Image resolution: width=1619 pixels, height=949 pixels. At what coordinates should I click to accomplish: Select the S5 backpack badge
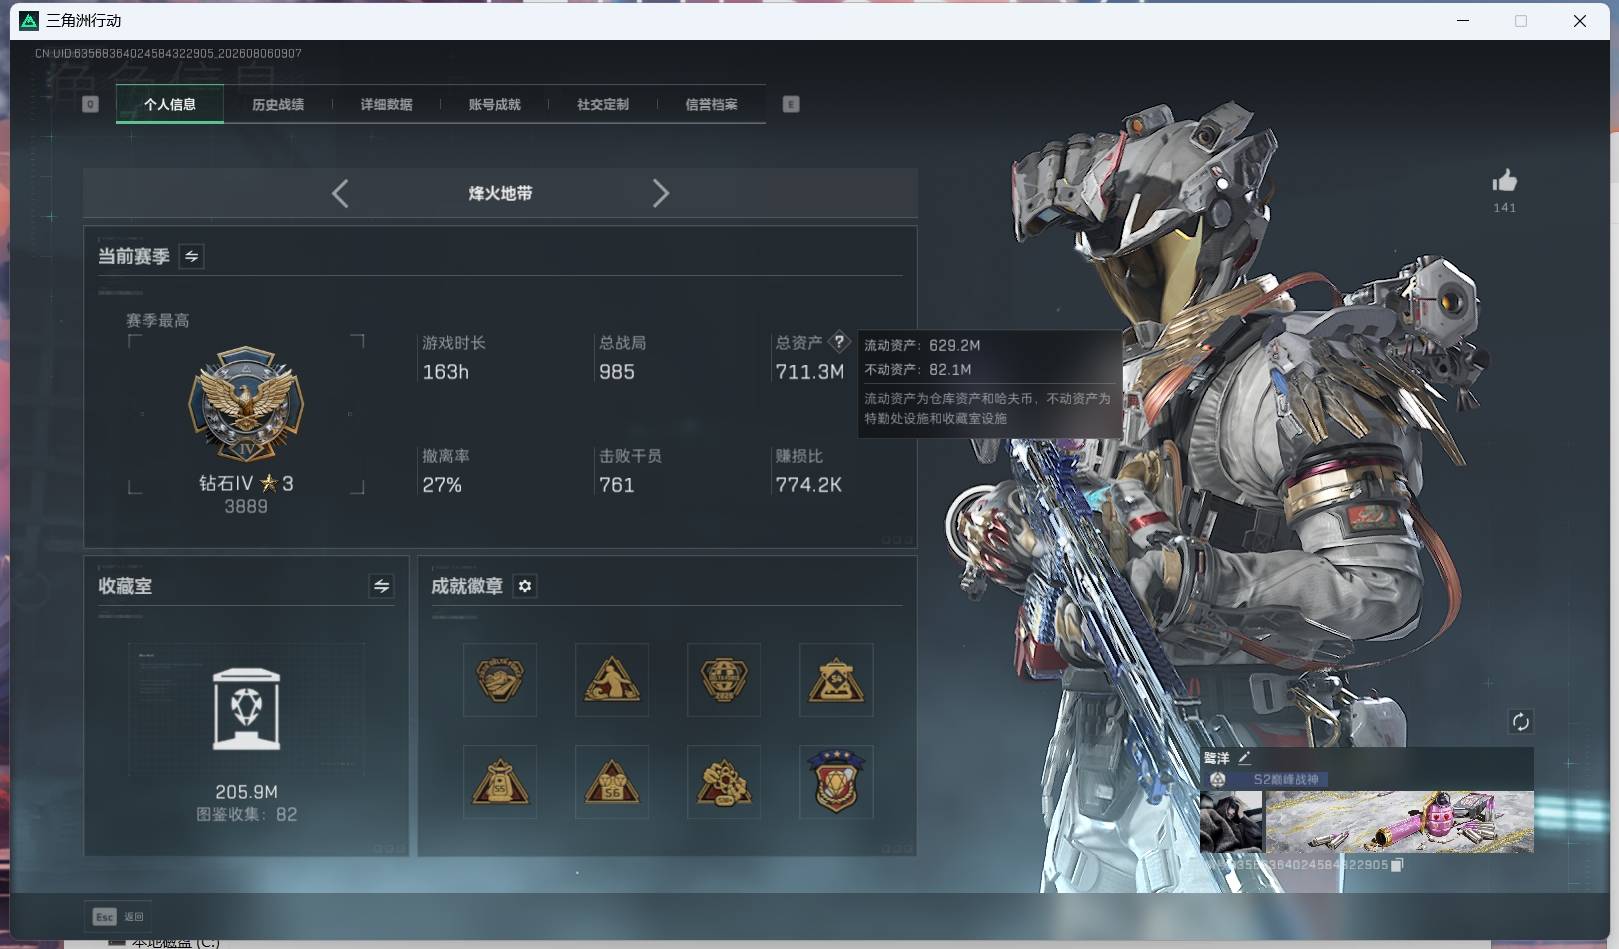click(x=500, y=782)
